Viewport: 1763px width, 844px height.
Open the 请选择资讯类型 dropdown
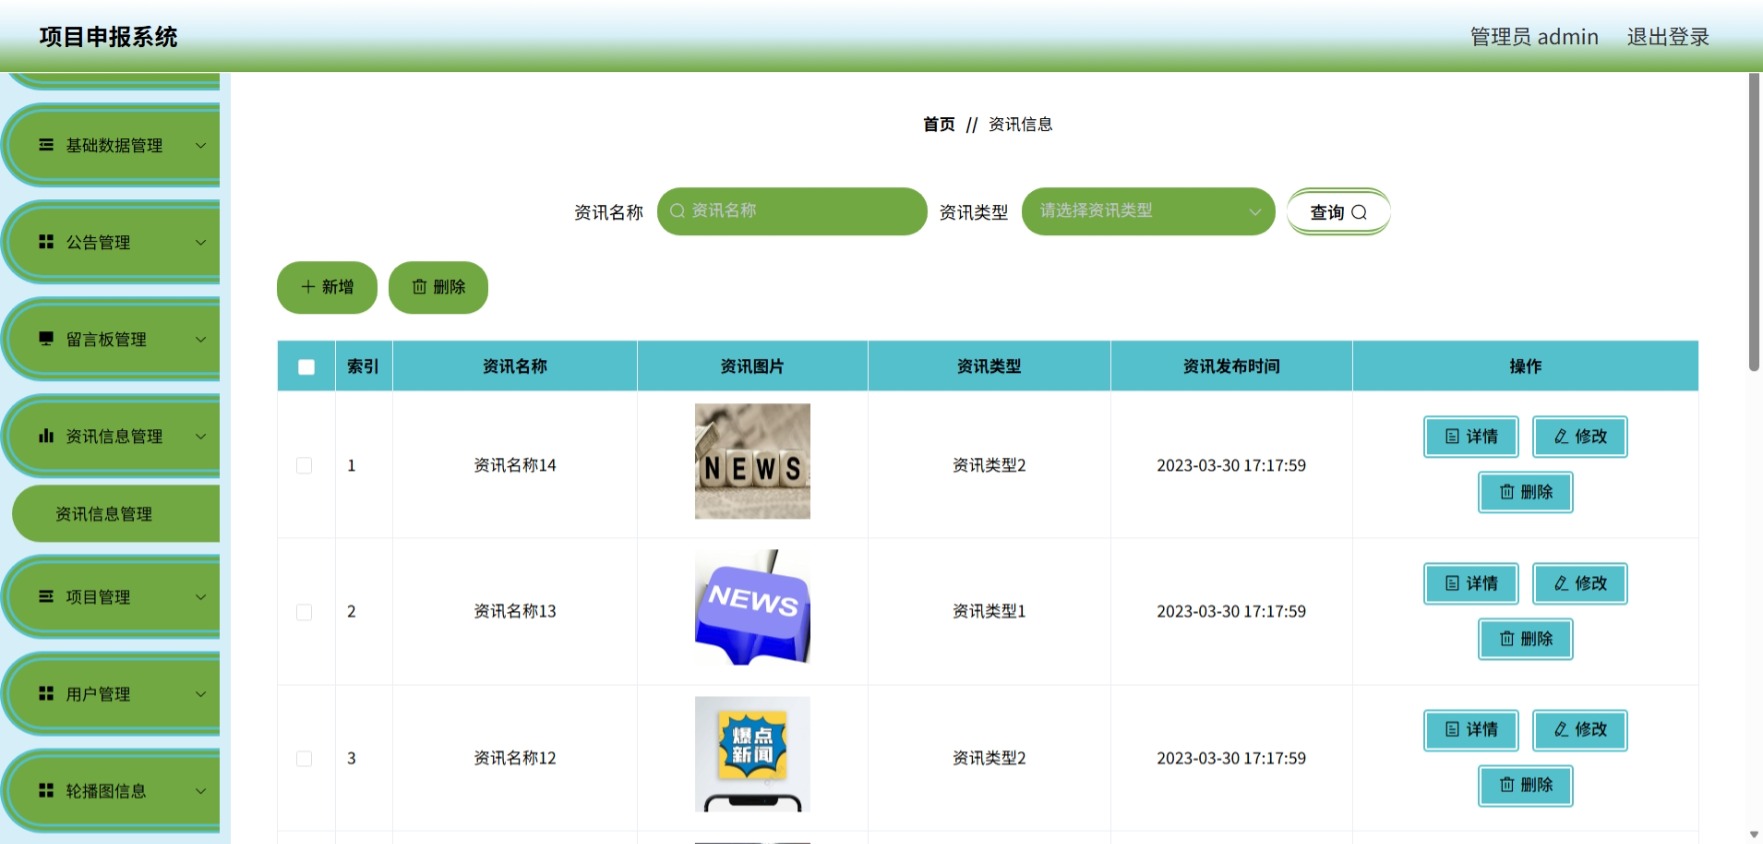coord(1148,211)
